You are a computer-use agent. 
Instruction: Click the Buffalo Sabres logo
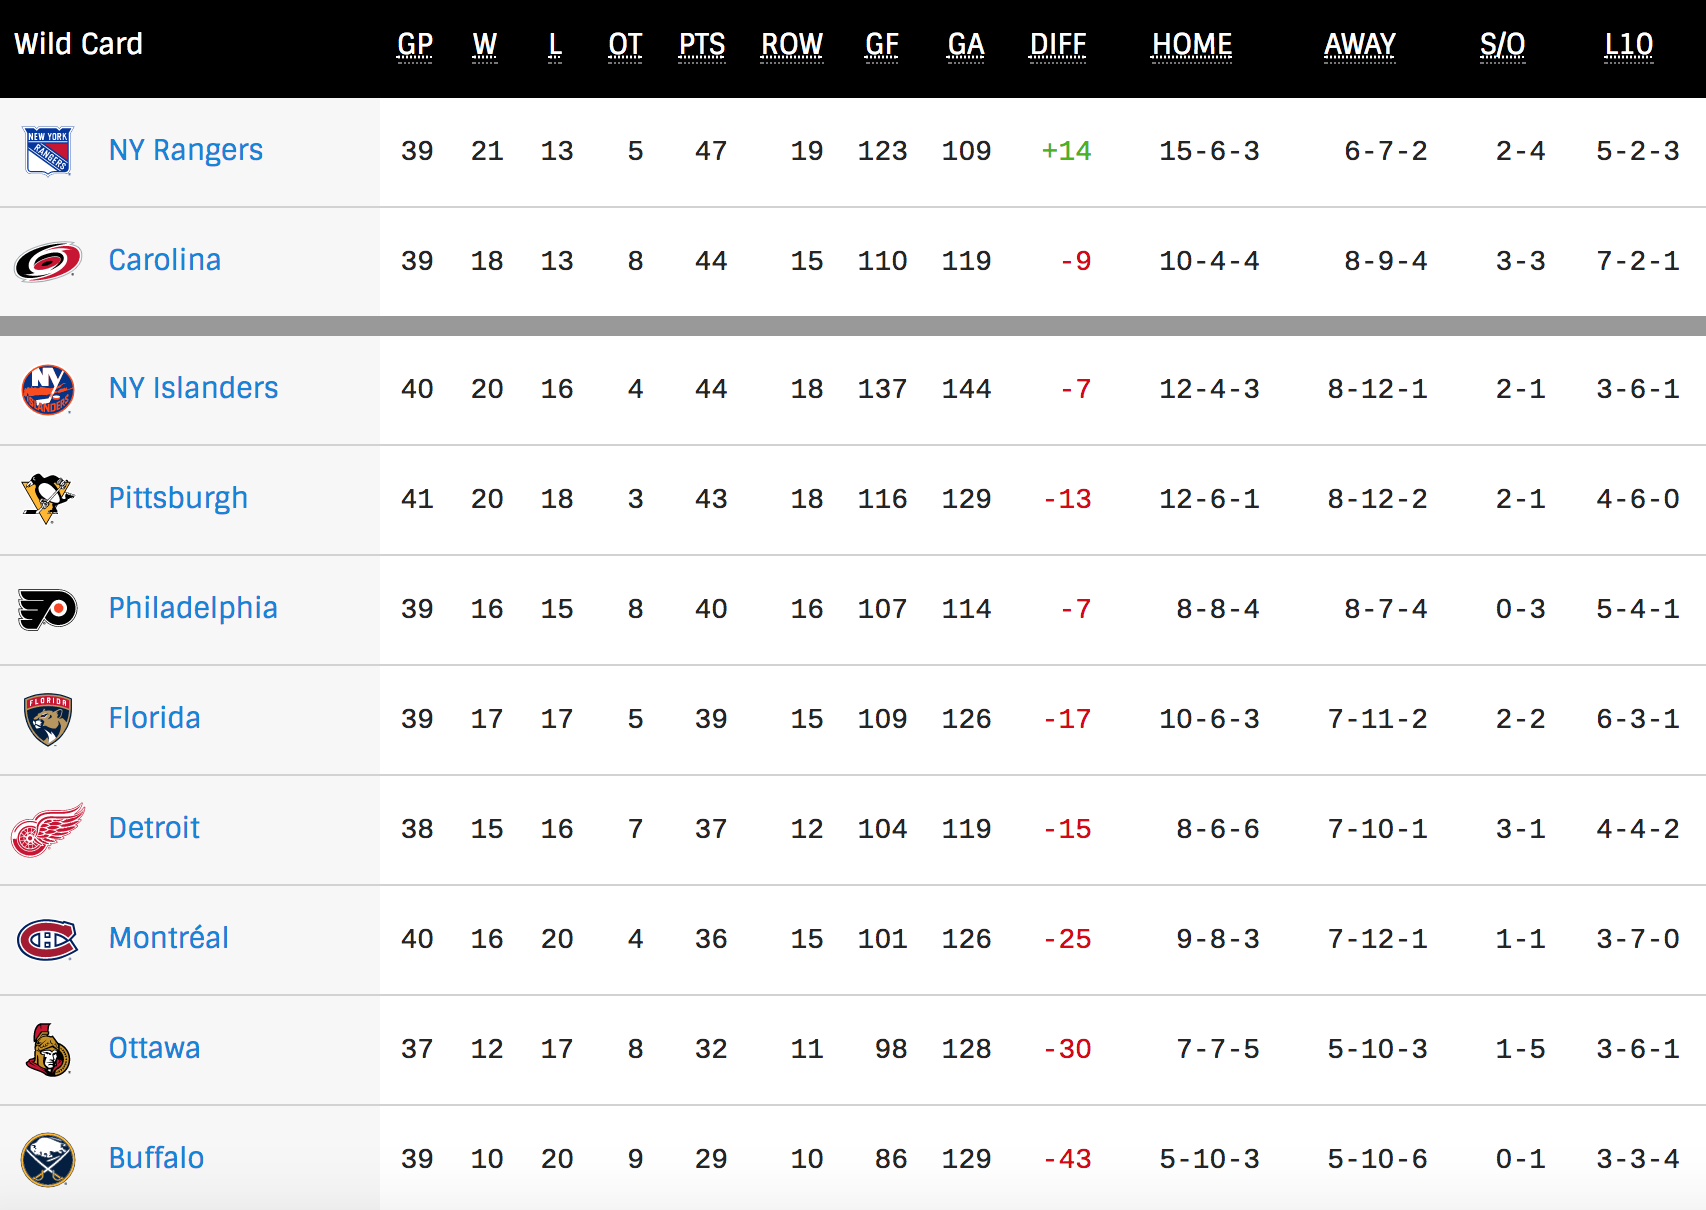(47, 1159)
